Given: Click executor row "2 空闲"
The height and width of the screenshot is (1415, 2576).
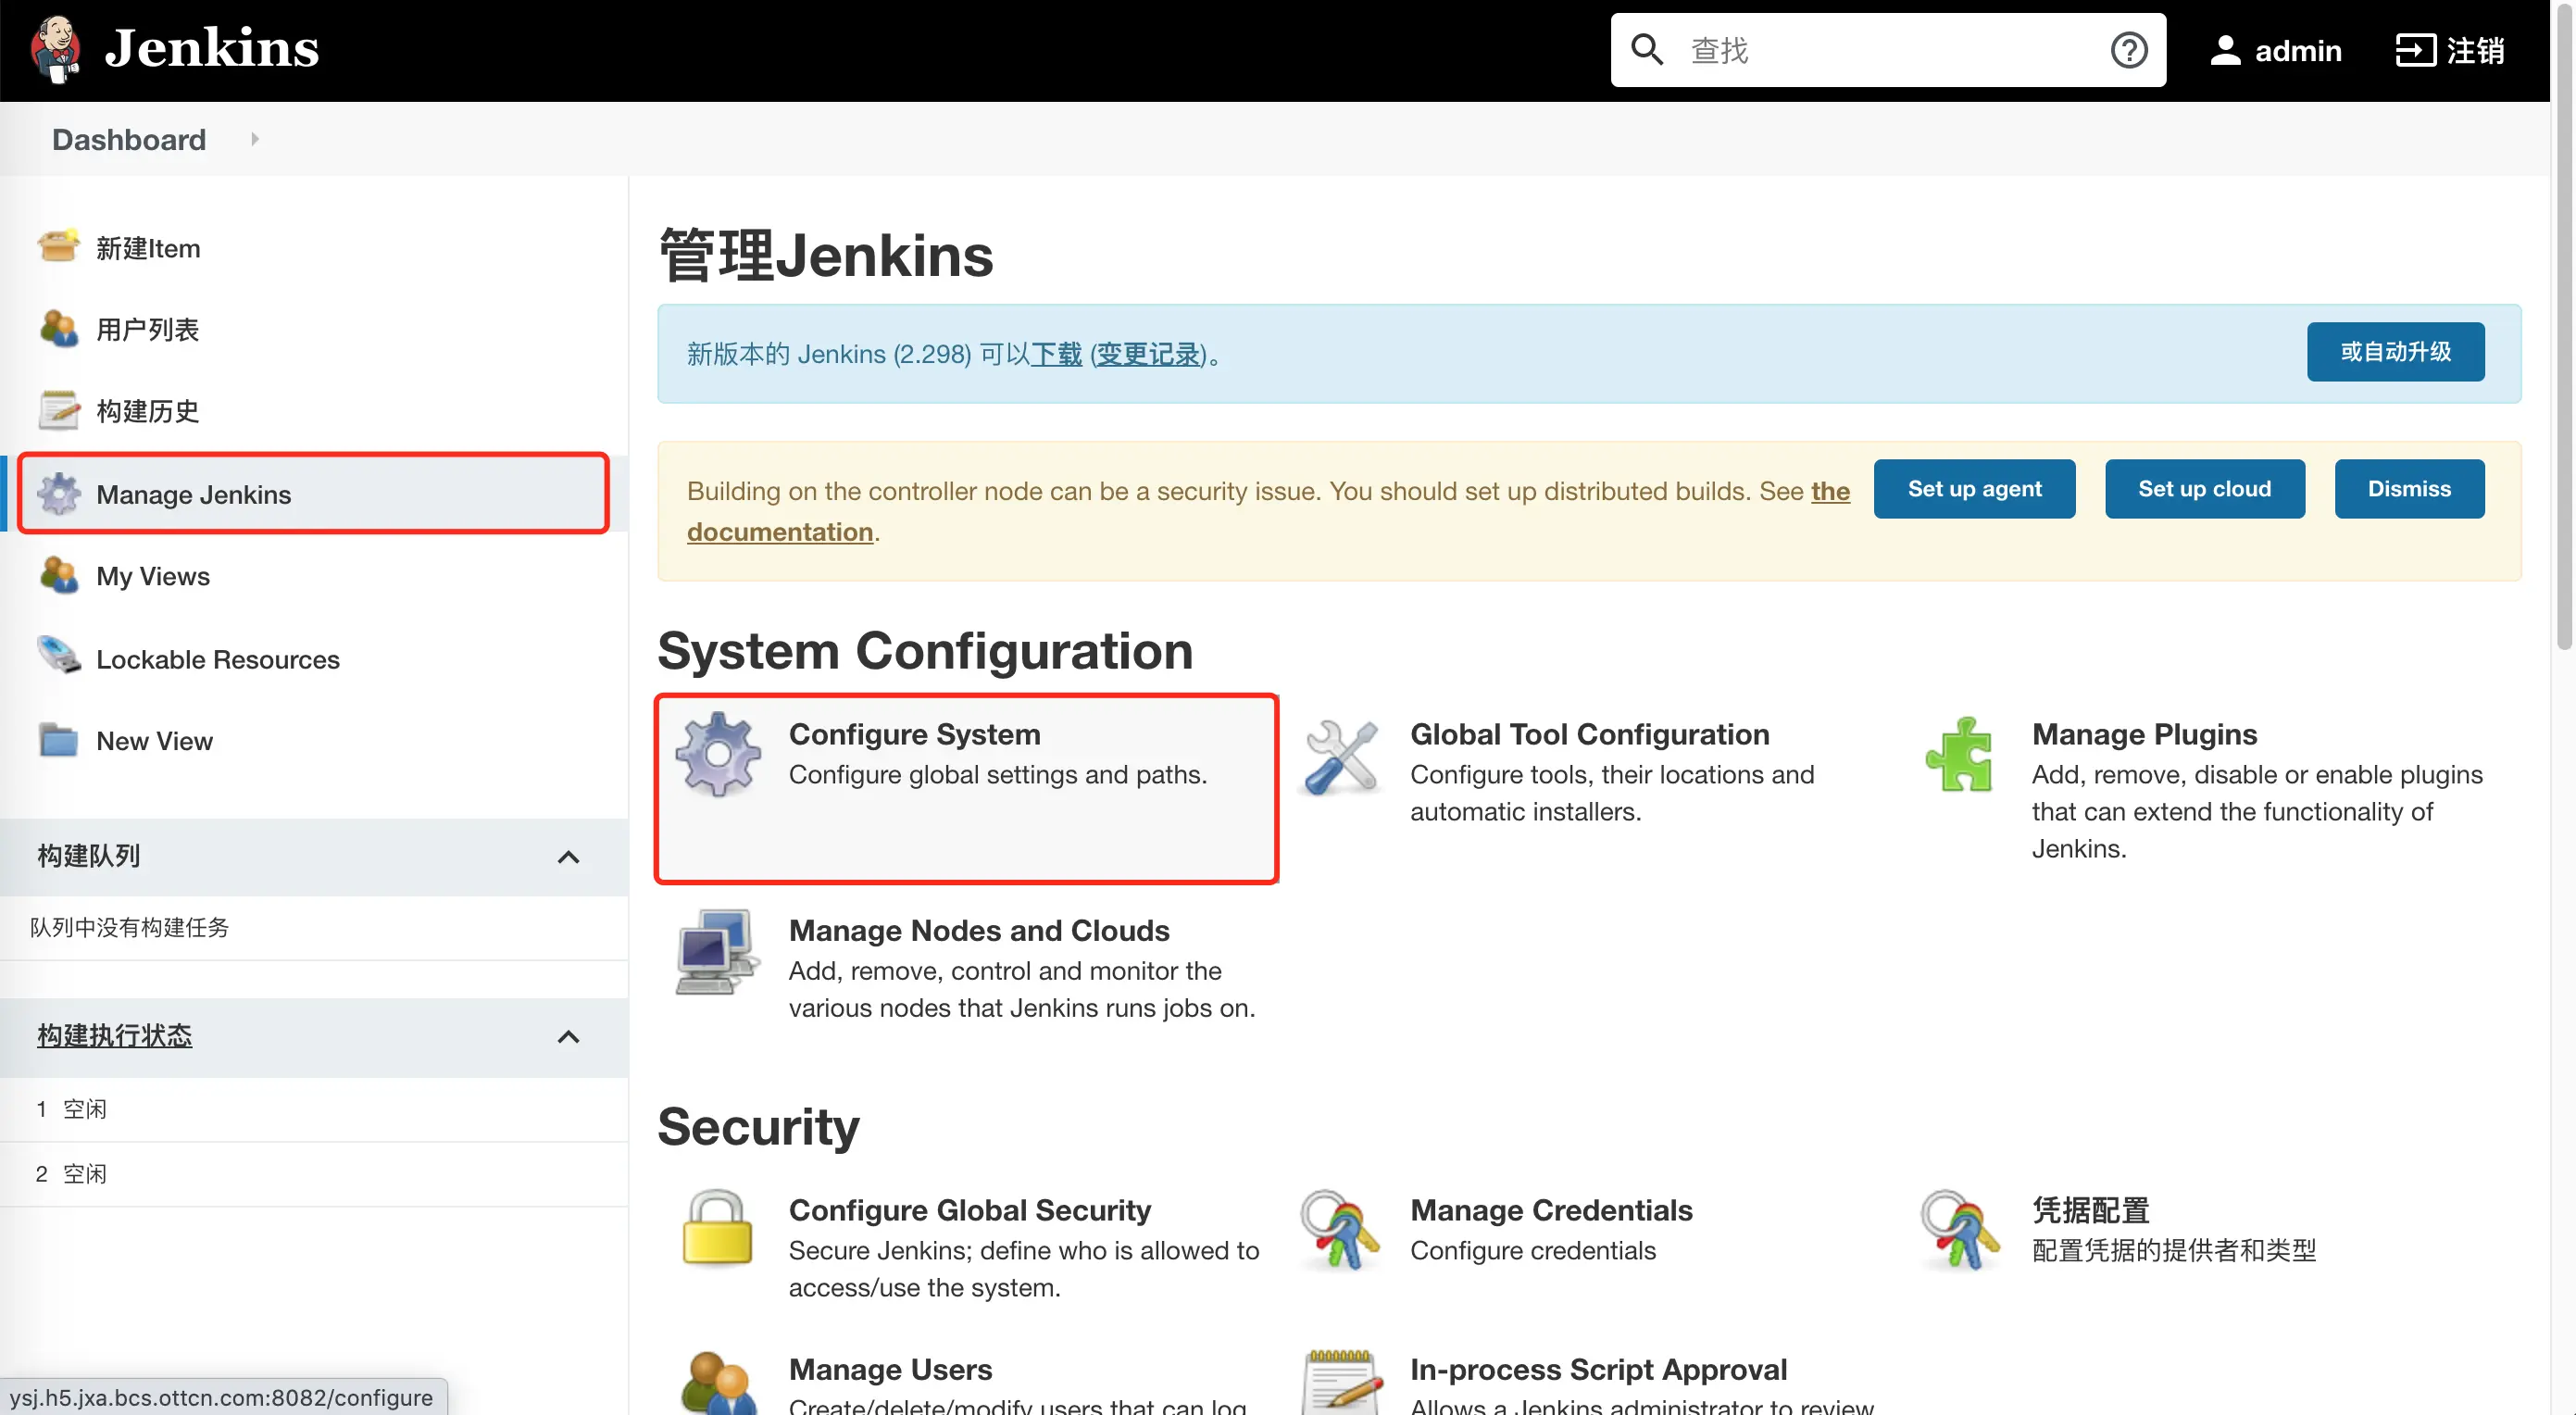Looking at the screenshot, I should tap(314, 1174).
